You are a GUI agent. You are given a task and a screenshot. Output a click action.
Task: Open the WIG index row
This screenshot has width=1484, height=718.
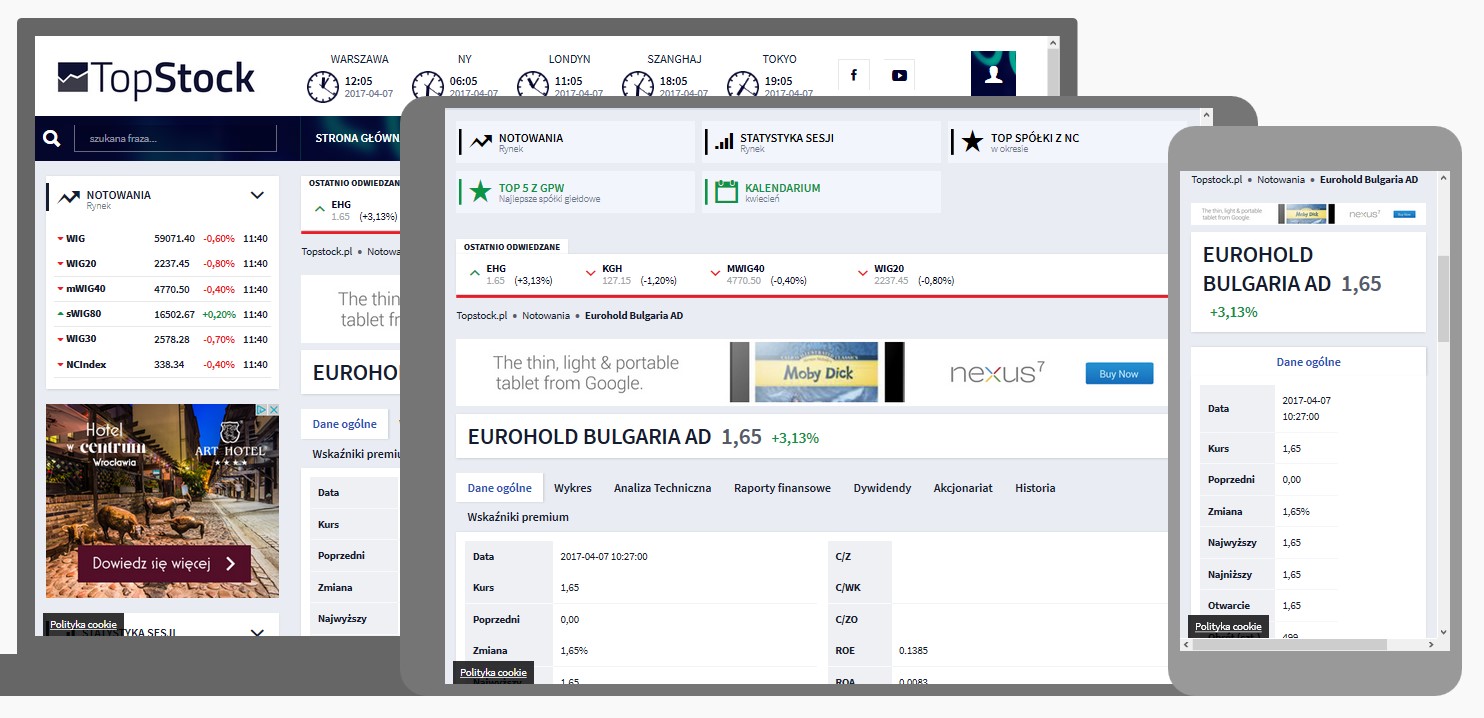[162, 239]
